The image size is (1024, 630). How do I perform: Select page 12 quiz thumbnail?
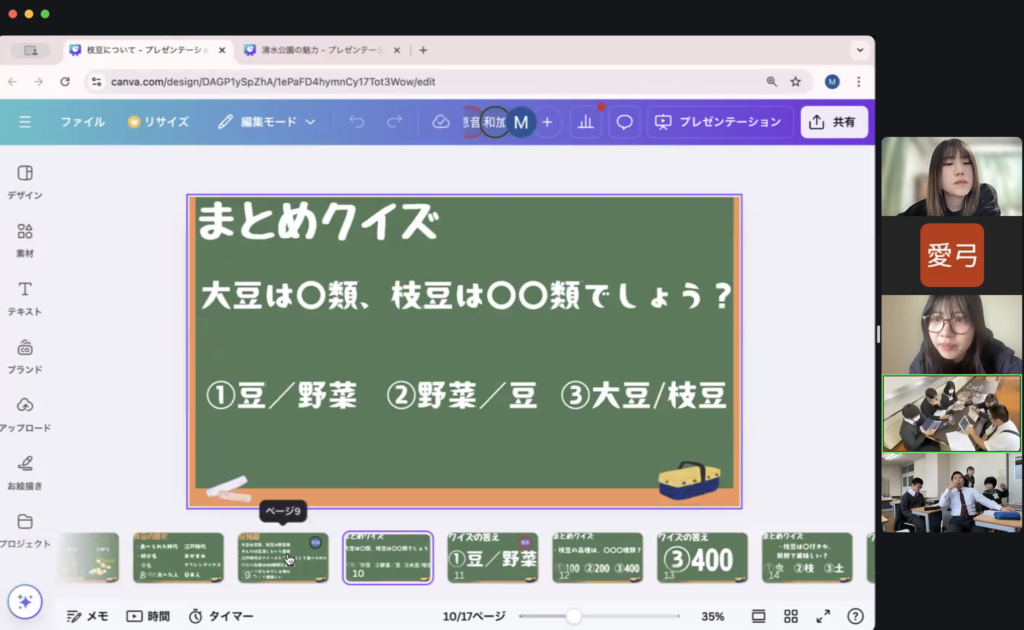coord(598,558)
